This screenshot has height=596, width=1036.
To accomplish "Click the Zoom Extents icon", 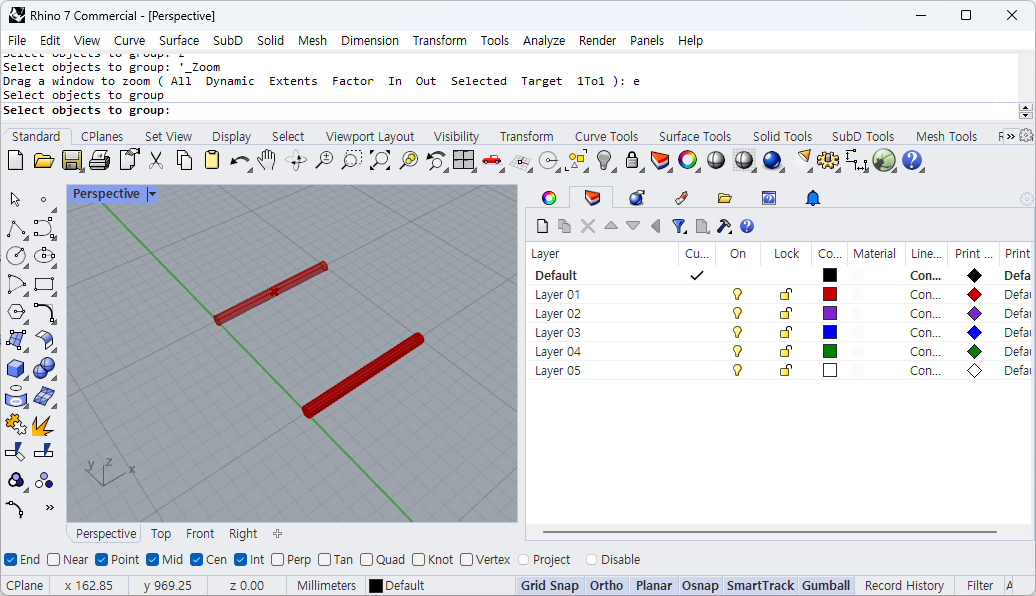I will 380,161.
